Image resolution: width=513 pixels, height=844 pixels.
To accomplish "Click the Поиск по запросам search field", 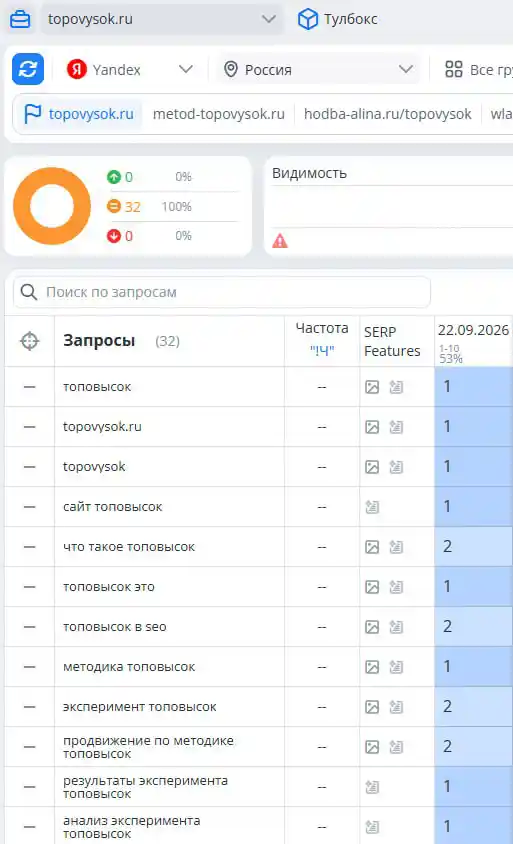I will click(x=222, y=292).
